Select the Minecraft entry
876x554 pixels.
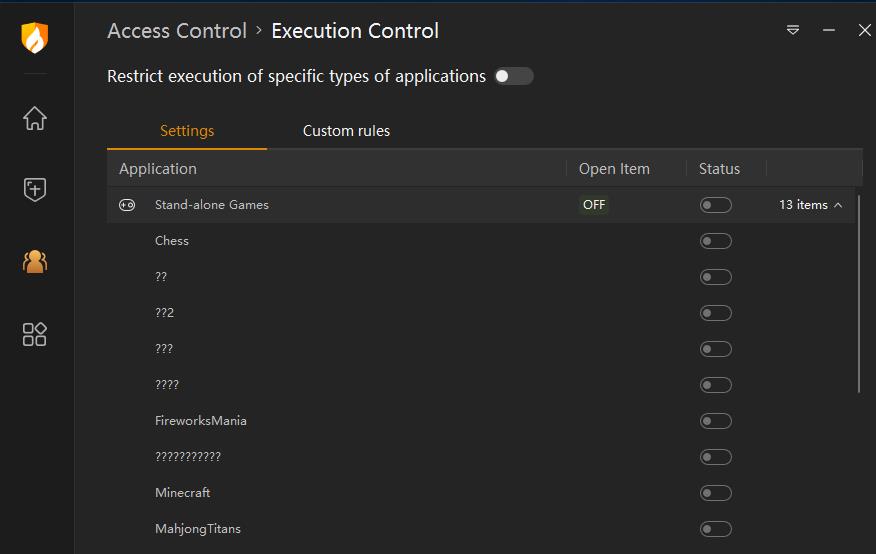tap(183, 493)
